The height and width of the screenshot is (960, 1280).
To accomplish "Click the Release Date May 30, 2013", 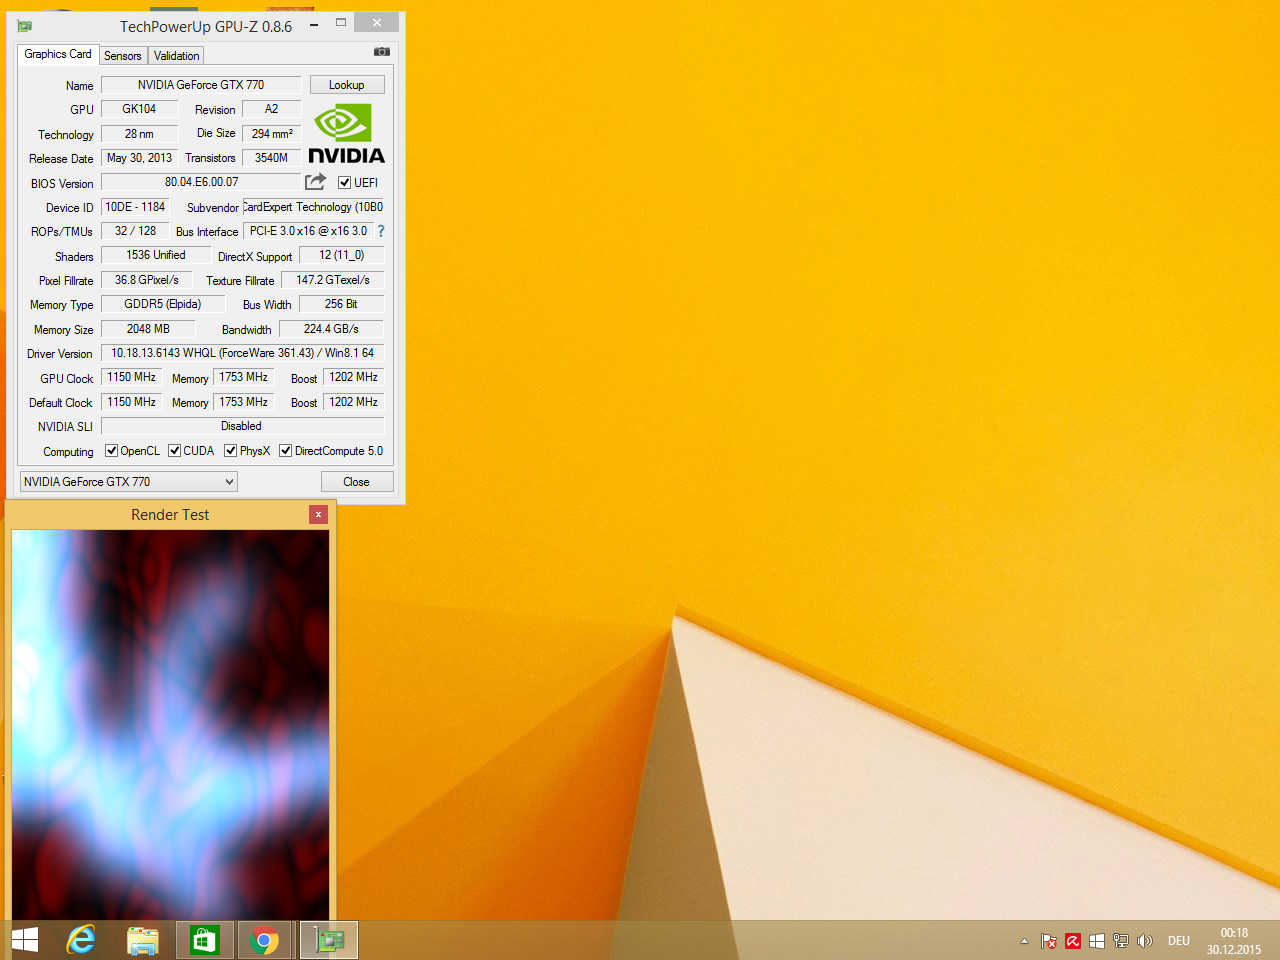I will tap(139, 158).
